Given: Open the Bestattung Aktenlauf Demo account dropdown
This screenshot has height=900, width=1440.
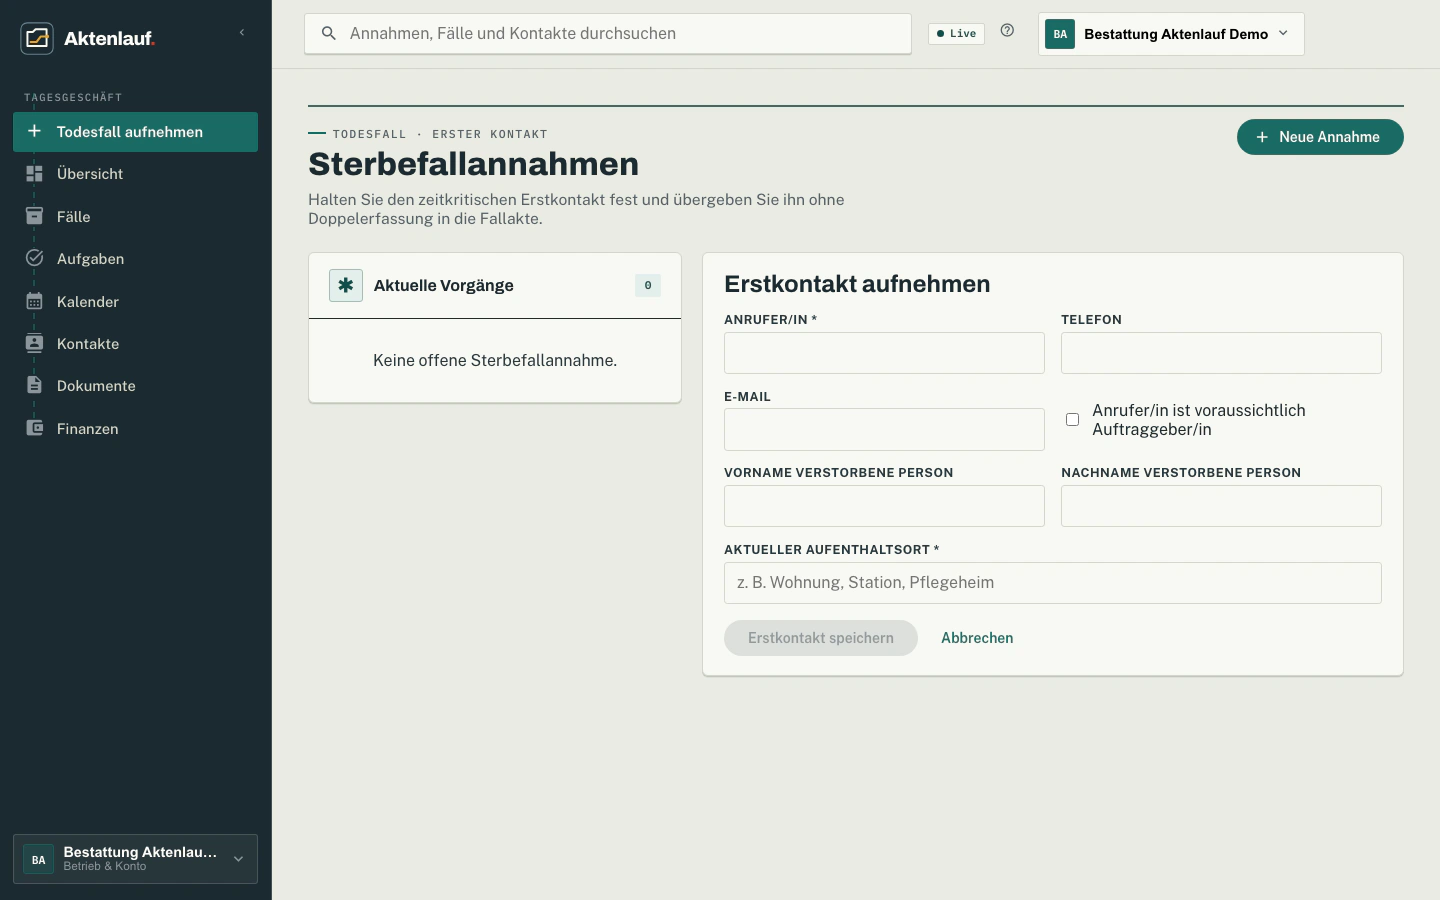Looking at the screenshot, I should [x=1171, y=34].
